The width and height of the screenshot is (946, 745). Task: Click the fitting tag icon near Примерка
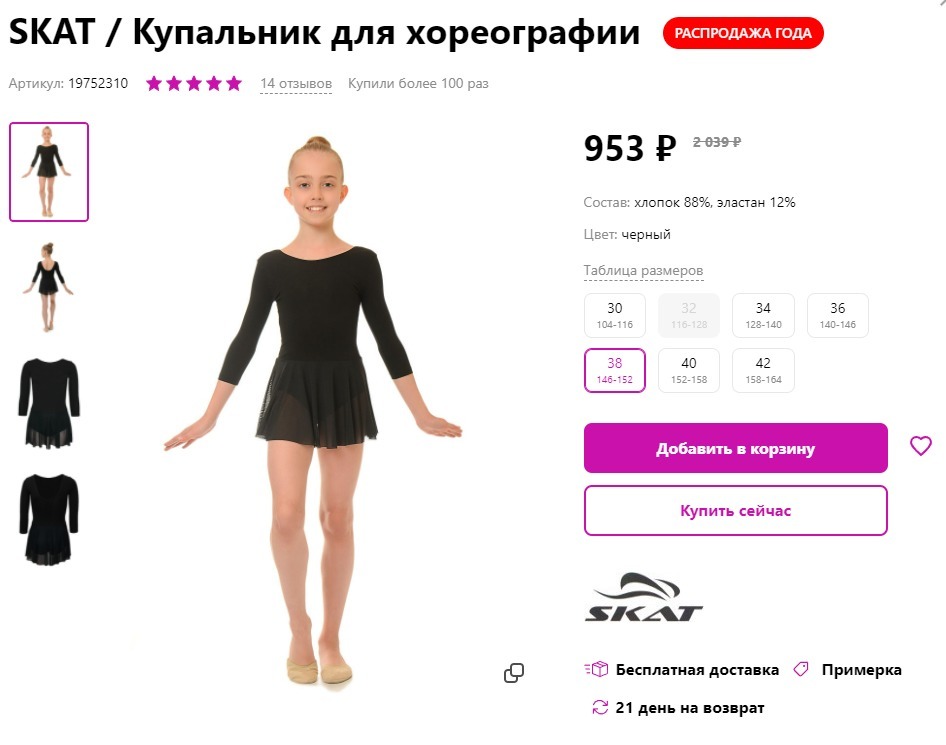[801, 669]
